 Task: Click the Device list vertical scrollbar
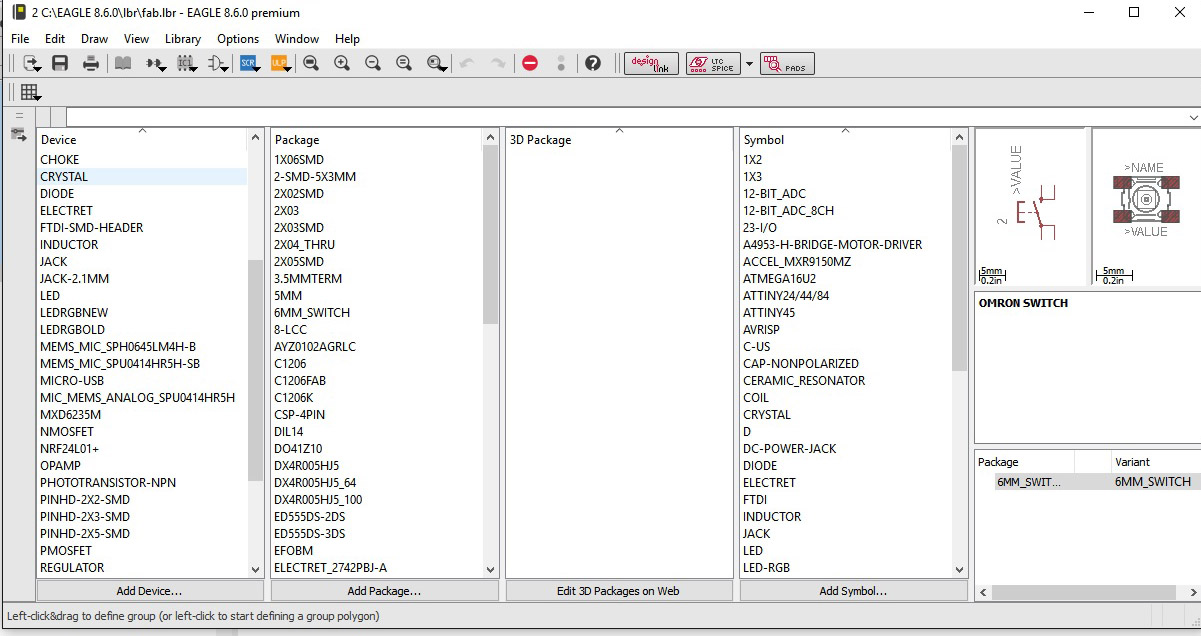click(255, 370)
